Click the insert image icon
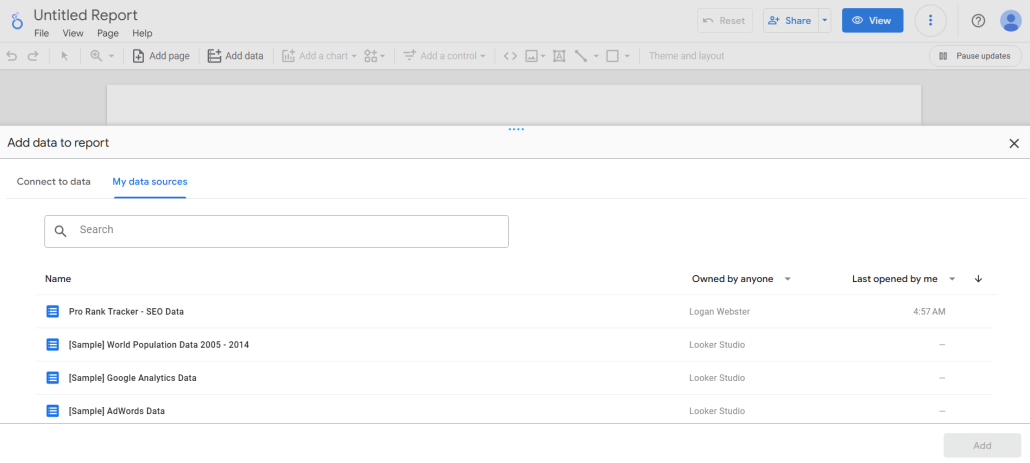 pos(531,56)
